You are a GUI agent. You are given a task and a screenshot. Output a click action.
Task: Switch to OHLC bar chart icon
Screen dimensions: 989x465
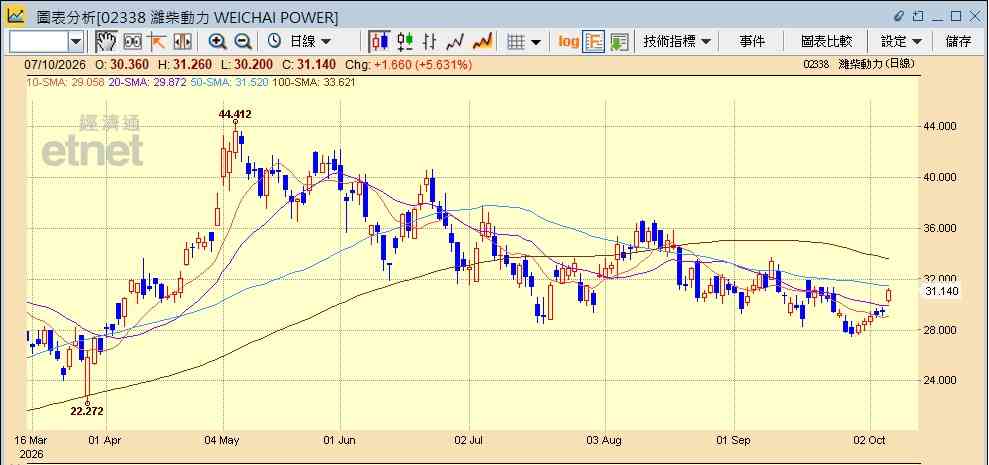coord(430,42)
